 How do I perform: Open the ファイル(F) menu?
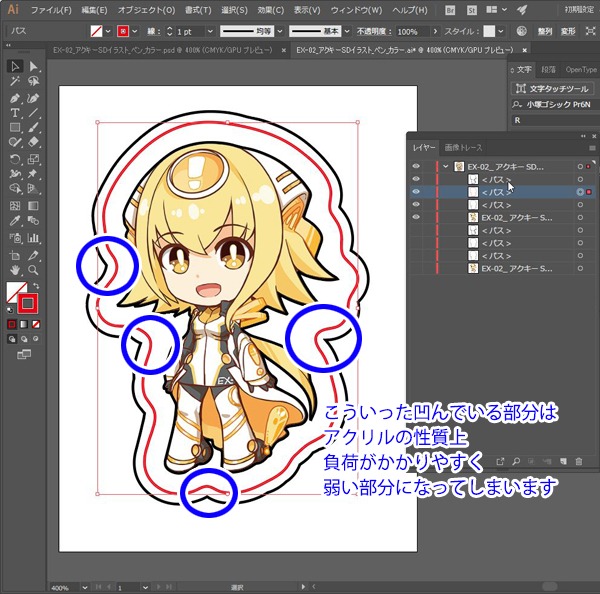[x=51, y=10]
